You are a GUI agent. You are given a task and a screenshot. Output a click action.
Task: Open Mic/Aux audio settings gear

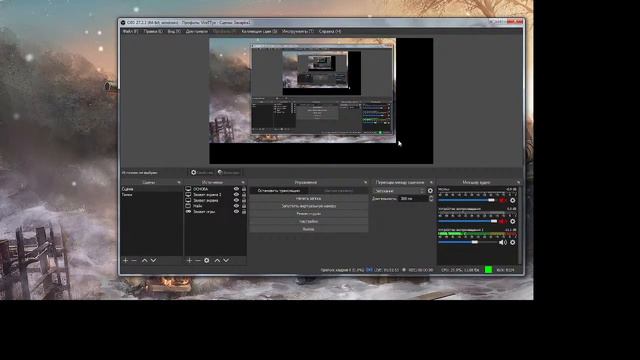(x=513, y=200)
